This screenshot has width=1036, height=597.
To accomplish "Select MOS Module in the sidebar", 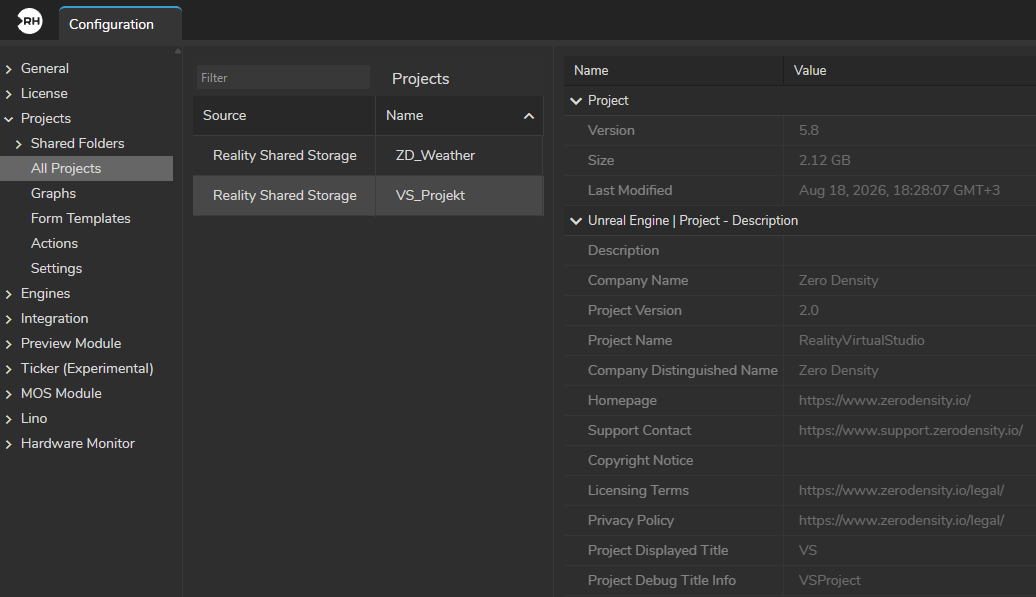I will coord(61,393).
